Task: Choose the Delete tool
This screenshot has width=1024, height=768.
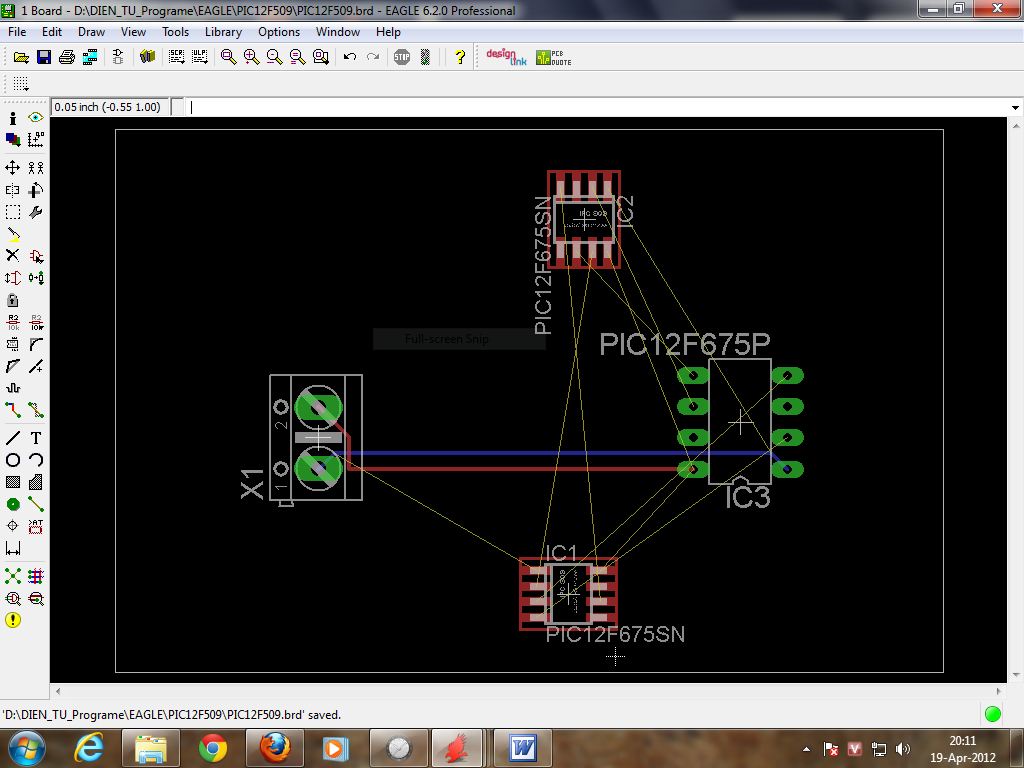Action: coord(13,256)
